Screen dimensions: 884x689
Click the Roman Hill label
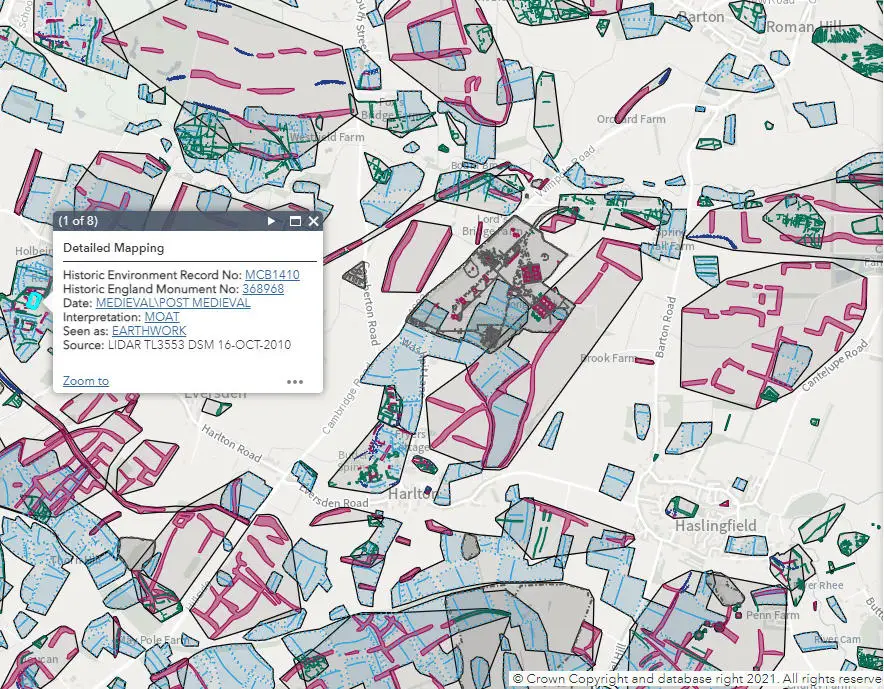[805, 26]
